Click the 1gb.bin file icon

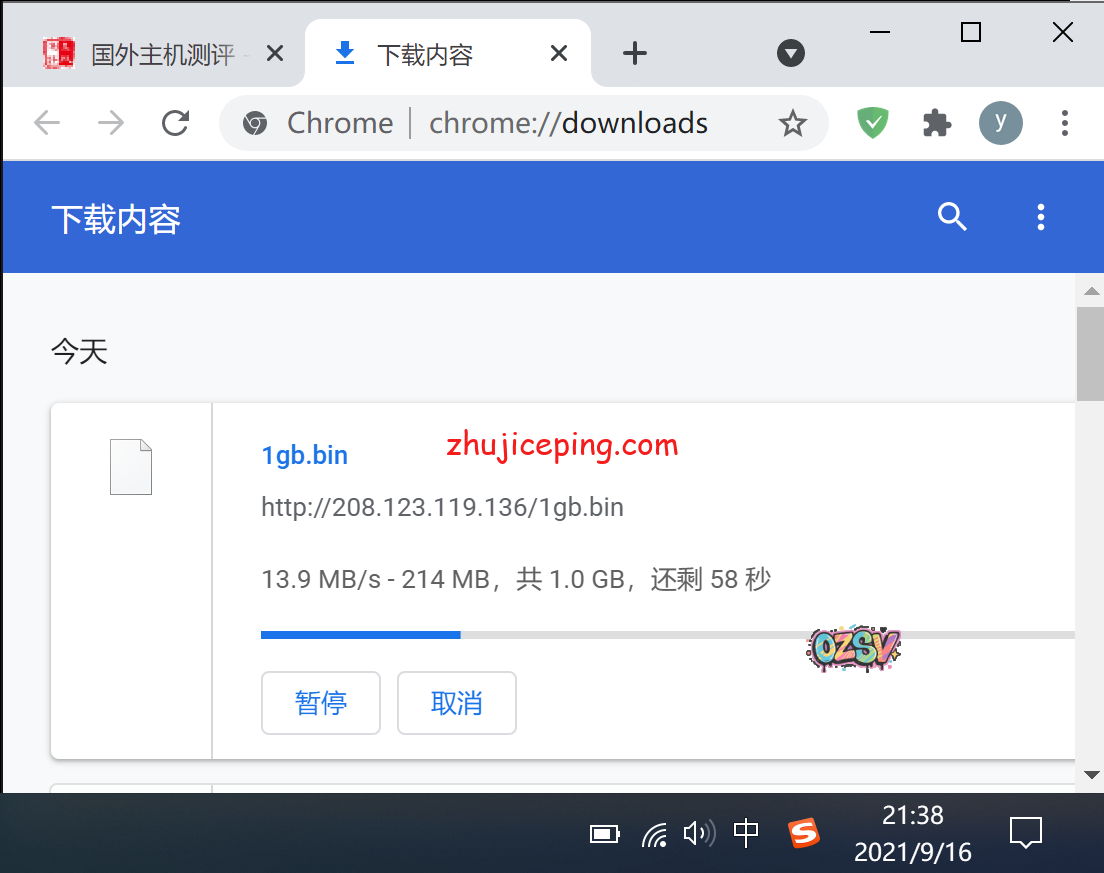tap(131, 467)
